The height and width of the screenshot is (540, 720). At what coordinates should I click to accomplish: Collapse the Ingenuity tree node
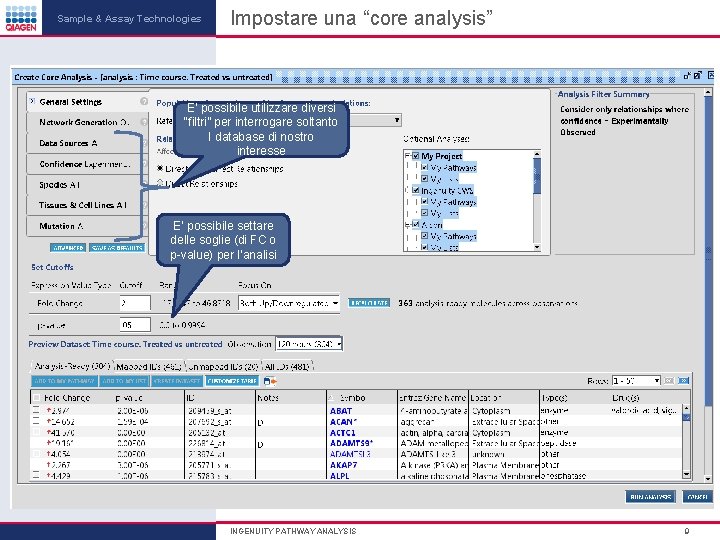(407, 190)
